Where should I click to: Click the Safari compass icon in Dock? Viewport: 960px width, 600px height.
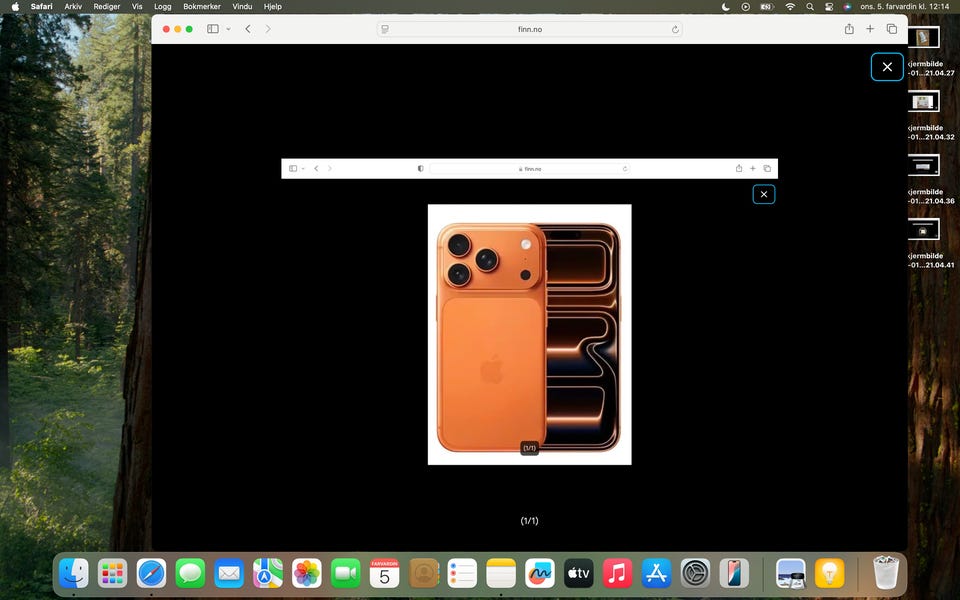pos(151,574)
